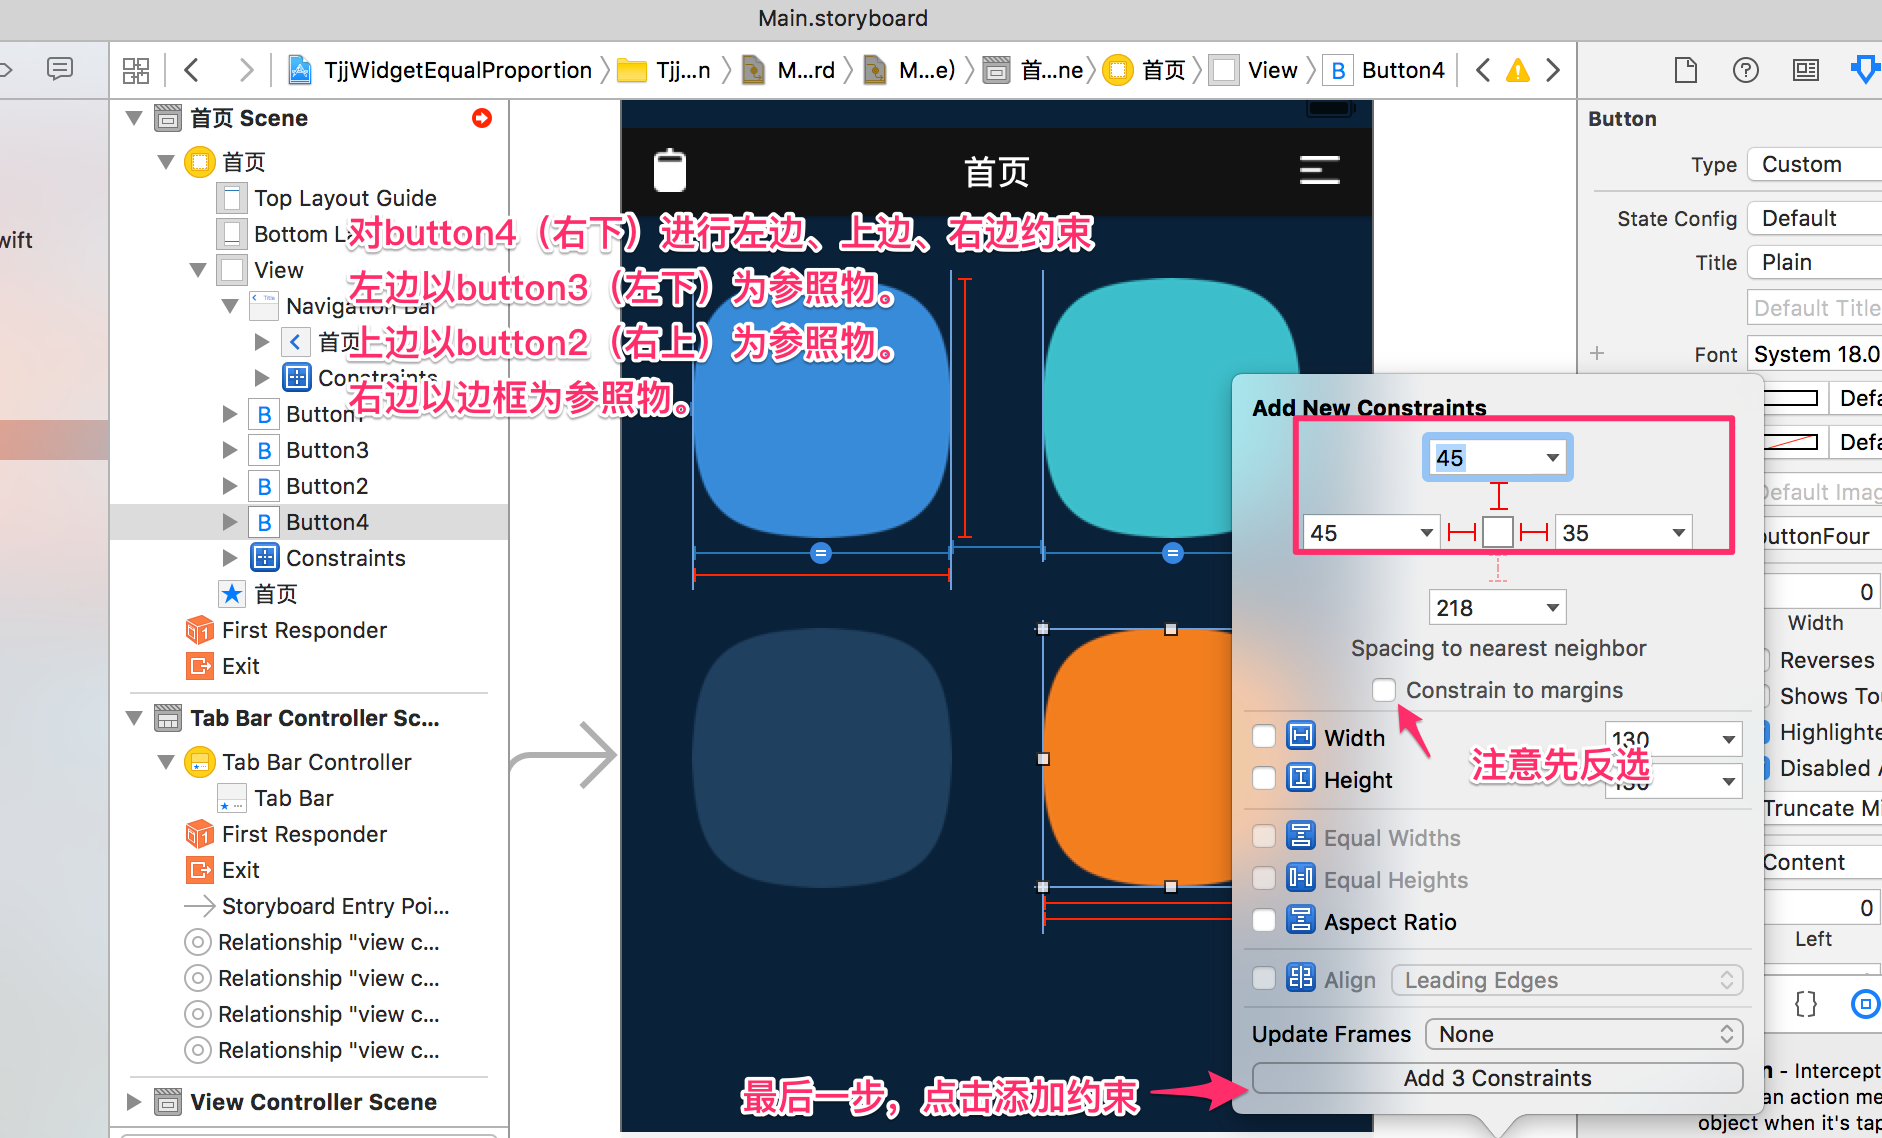Toggle the Equal Widths checkbox
The width and height of the screenshot is (1882, 1138).
1264,837
